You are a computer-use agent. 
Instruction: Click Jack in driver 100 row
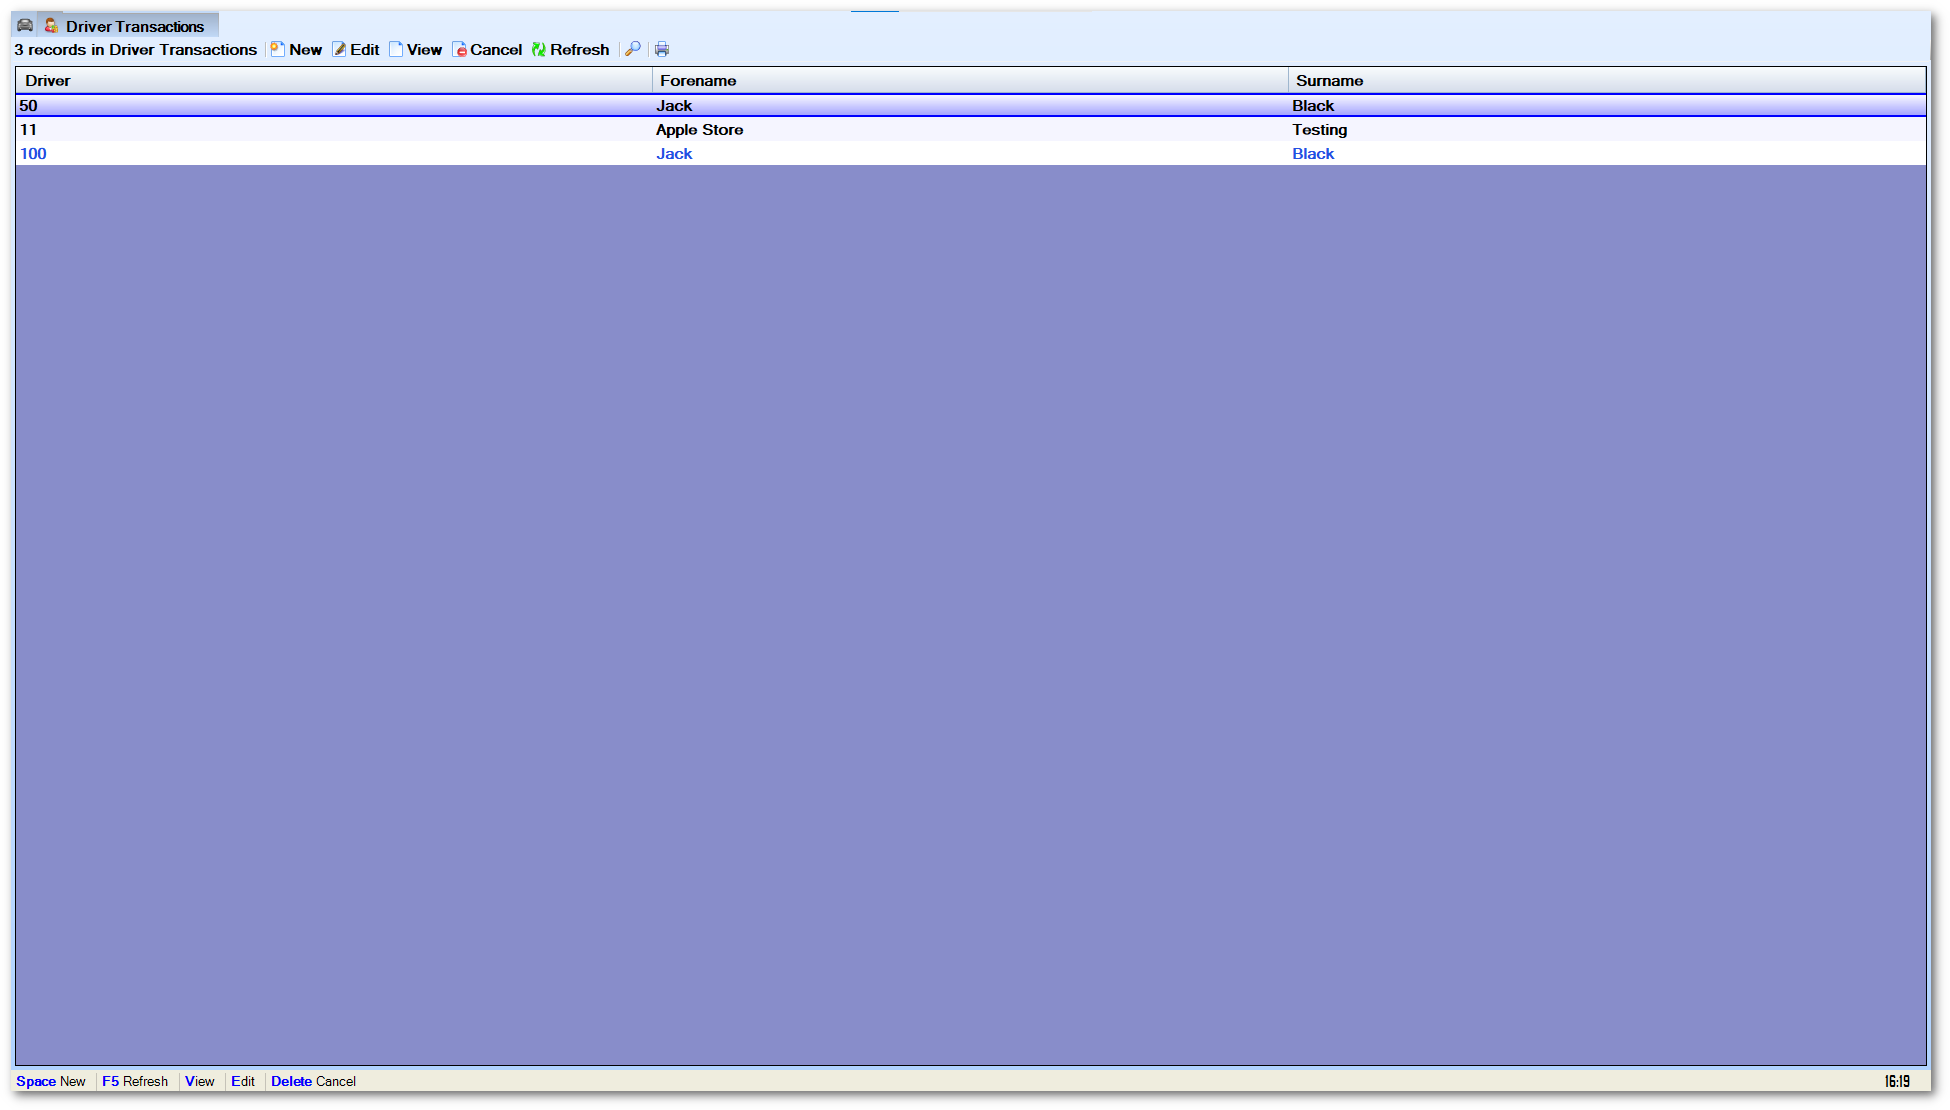coord(674,154)
